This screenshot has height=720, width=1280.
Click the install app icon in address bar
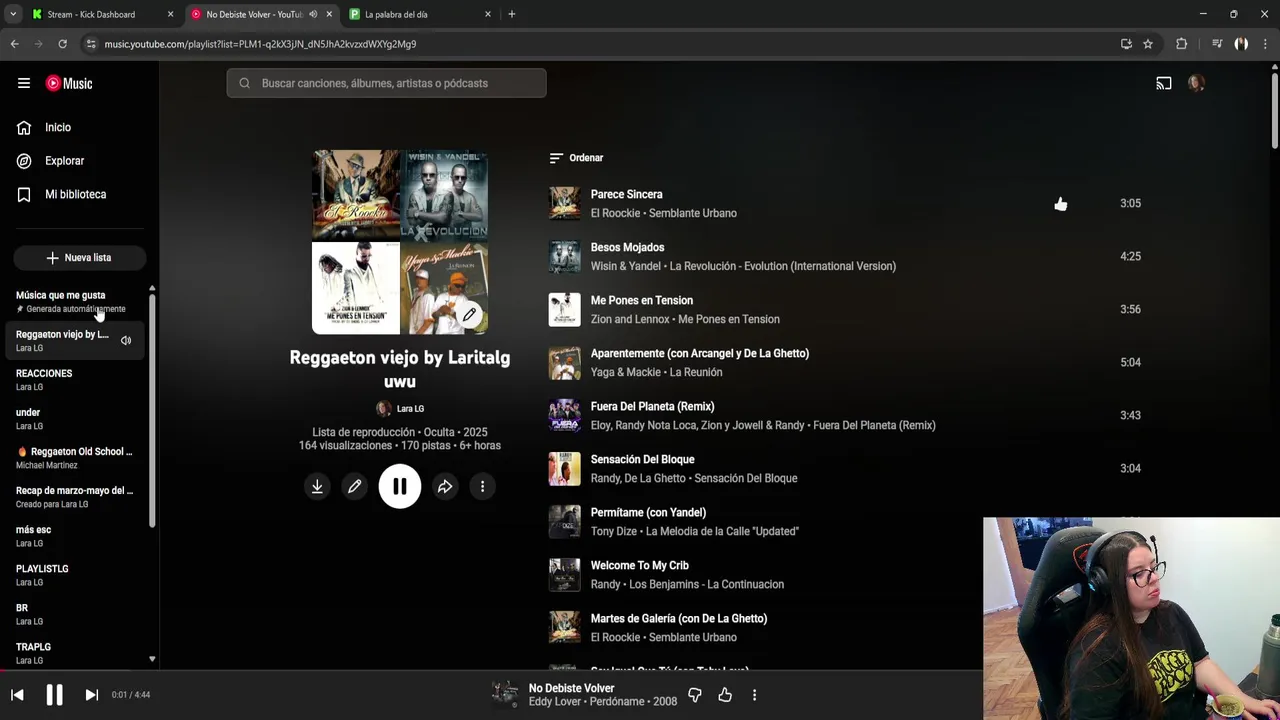(1126, 44)
